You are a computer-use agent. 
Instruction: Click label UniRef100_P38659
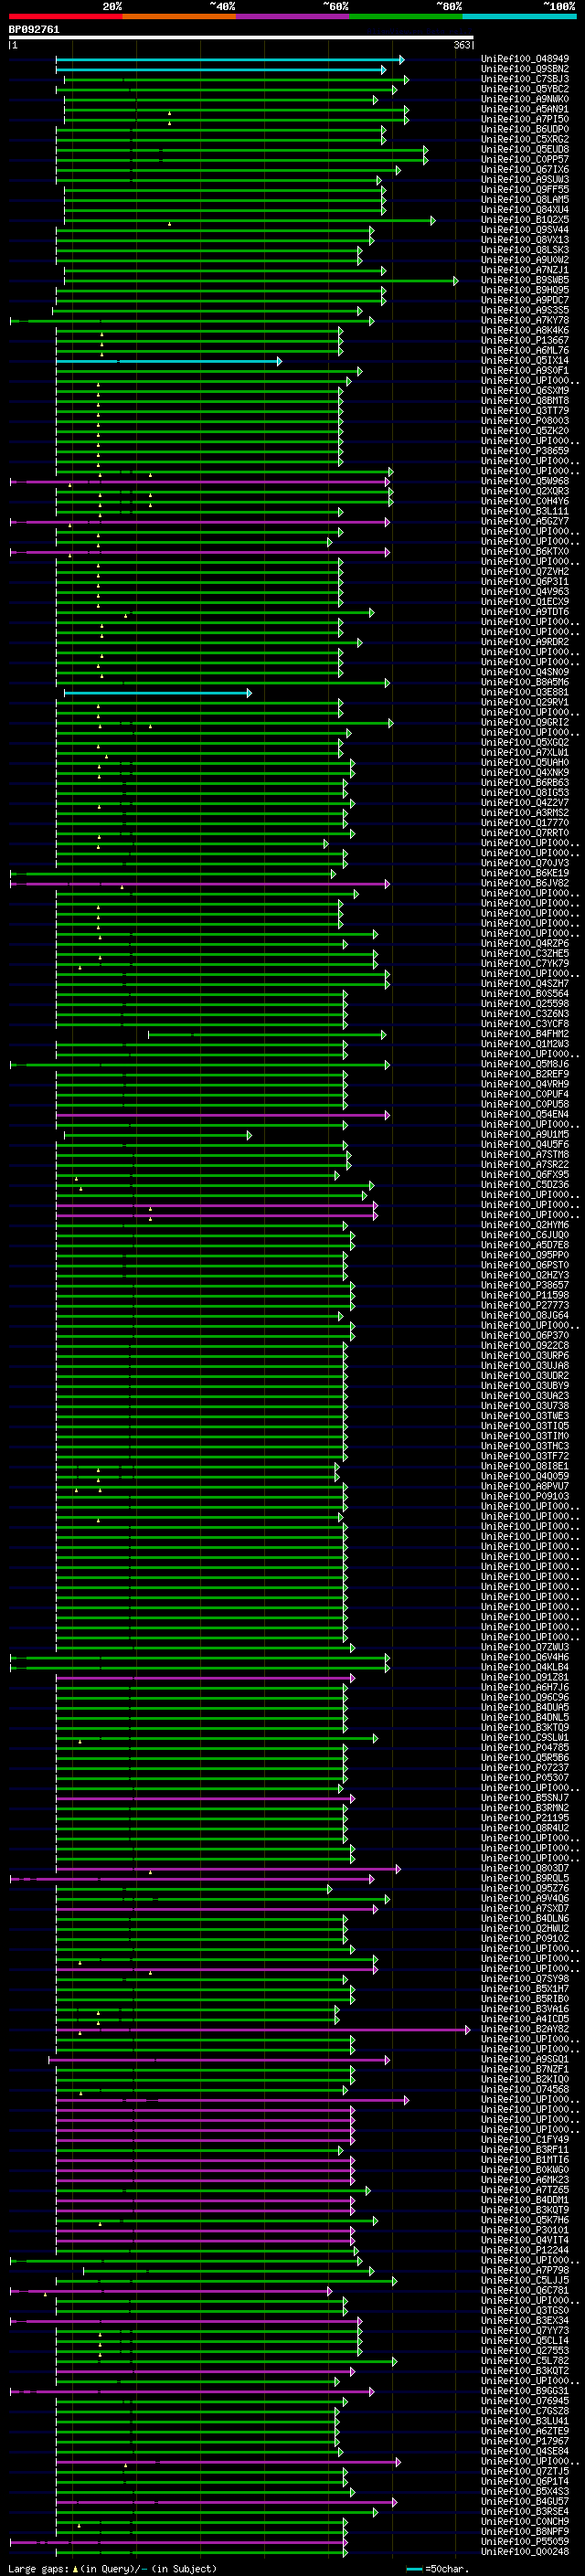525,450
